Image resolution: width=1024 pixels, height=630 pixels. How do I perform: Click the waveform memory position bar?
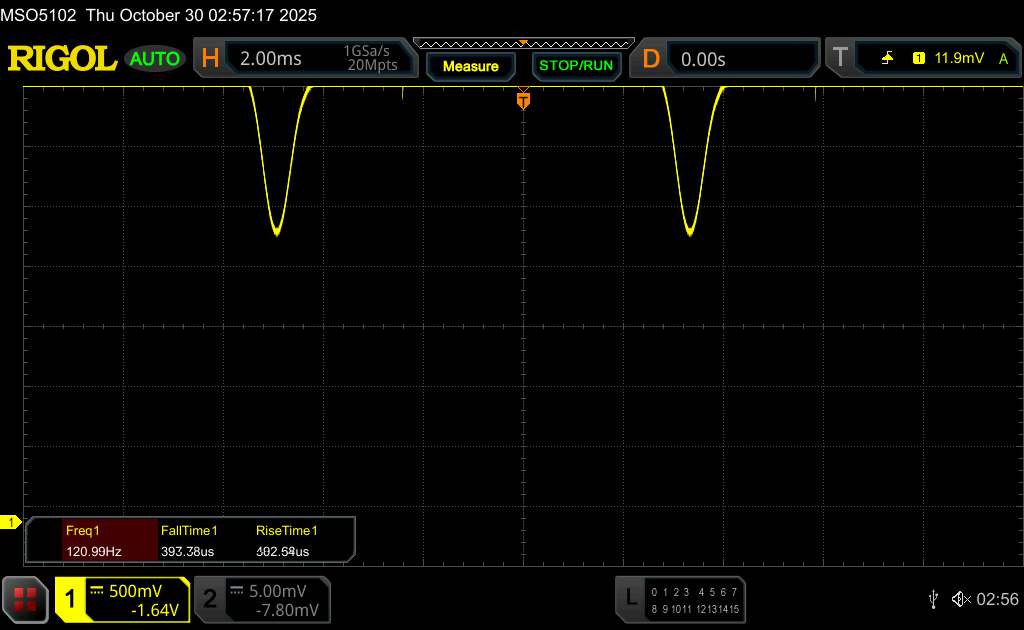pyautogui.click(x=523, y=43)
